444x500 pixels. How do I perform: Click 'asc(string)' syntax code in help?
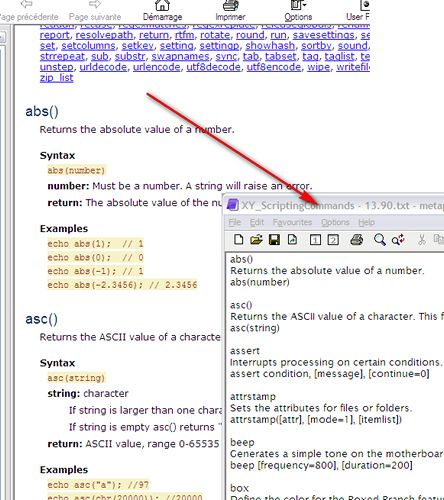click(x=76, y=378)
